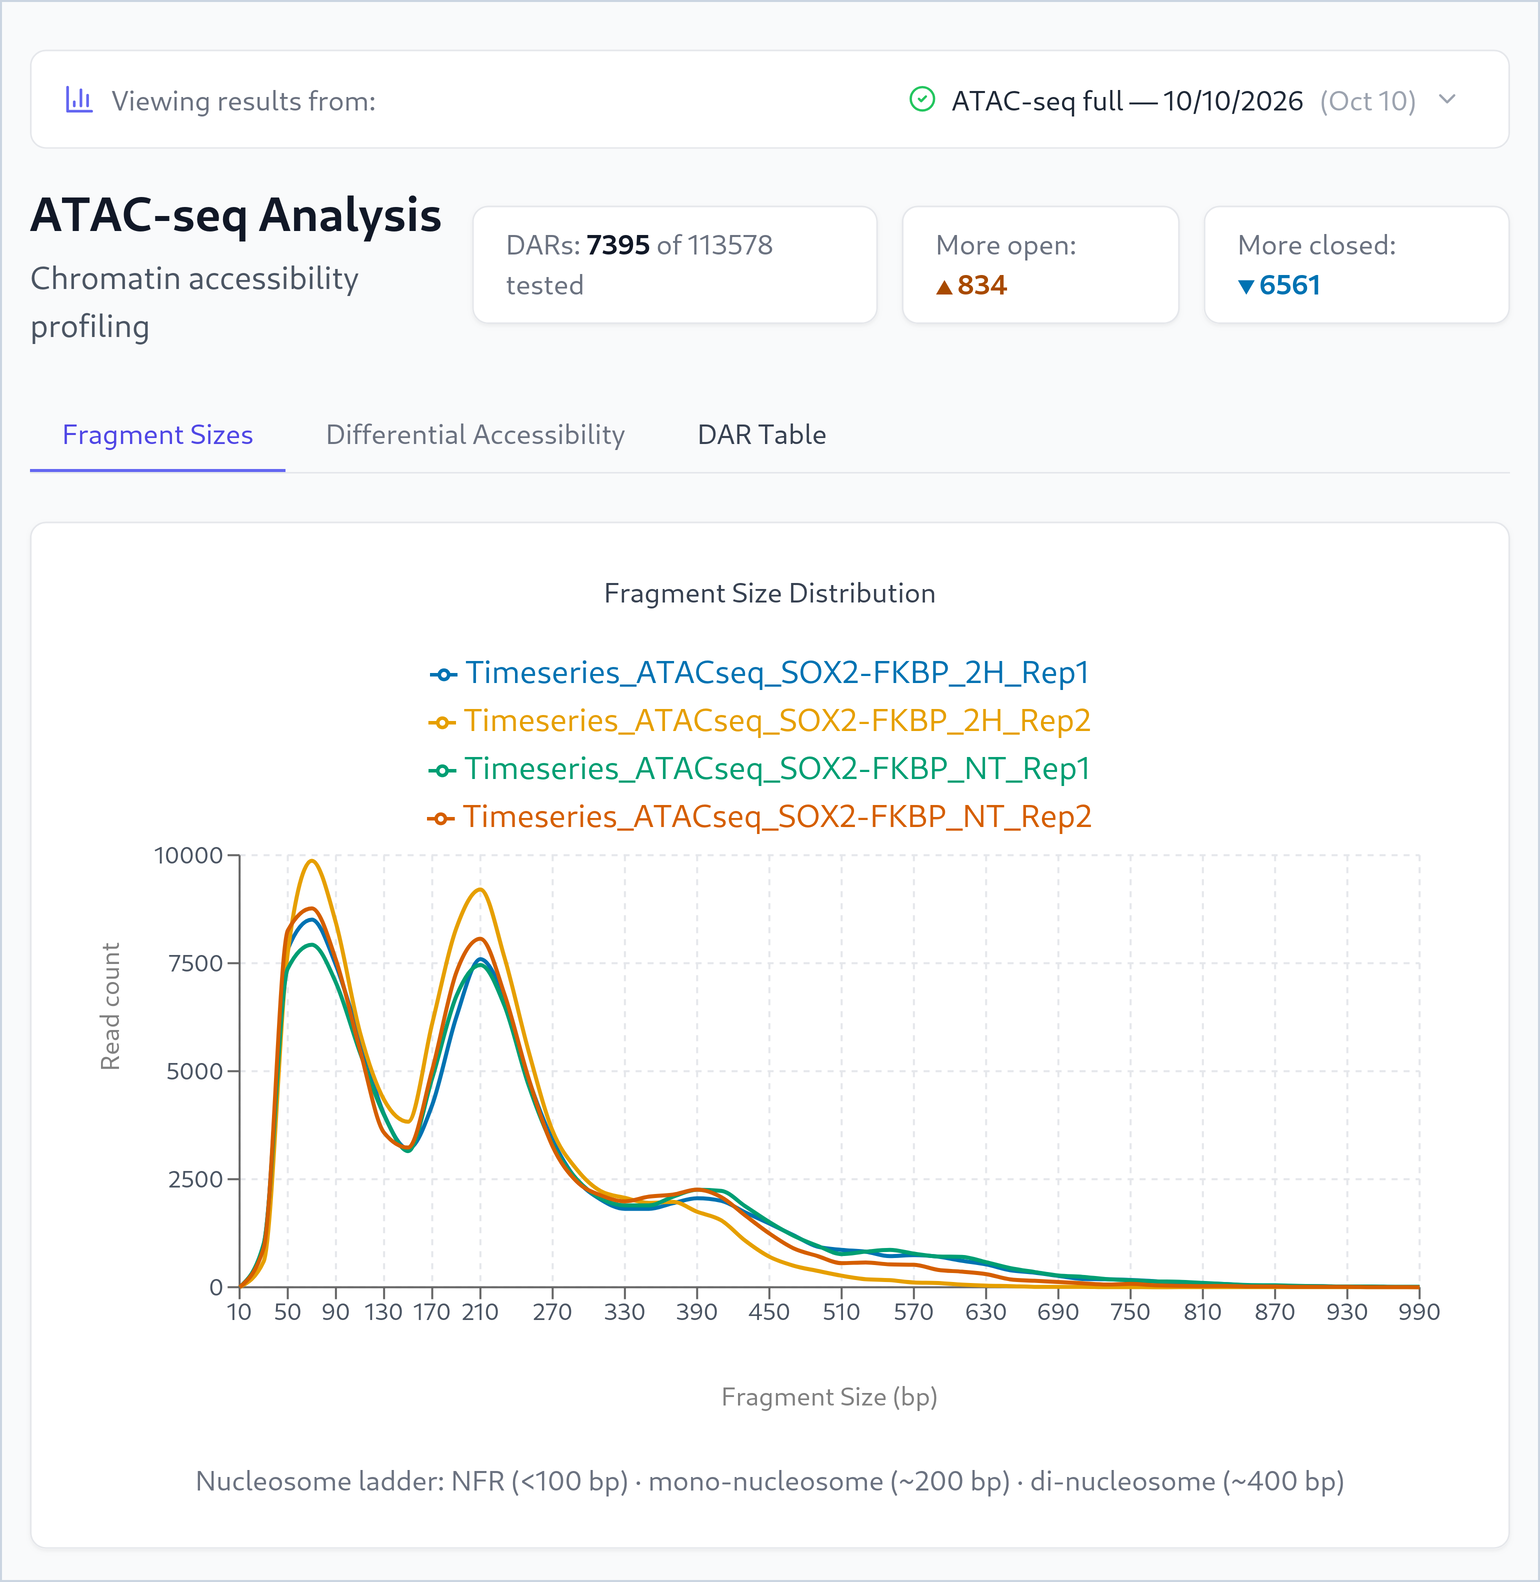
Task: Open the ATAC-seq full run selector
Action: (x=1183, y=100)
